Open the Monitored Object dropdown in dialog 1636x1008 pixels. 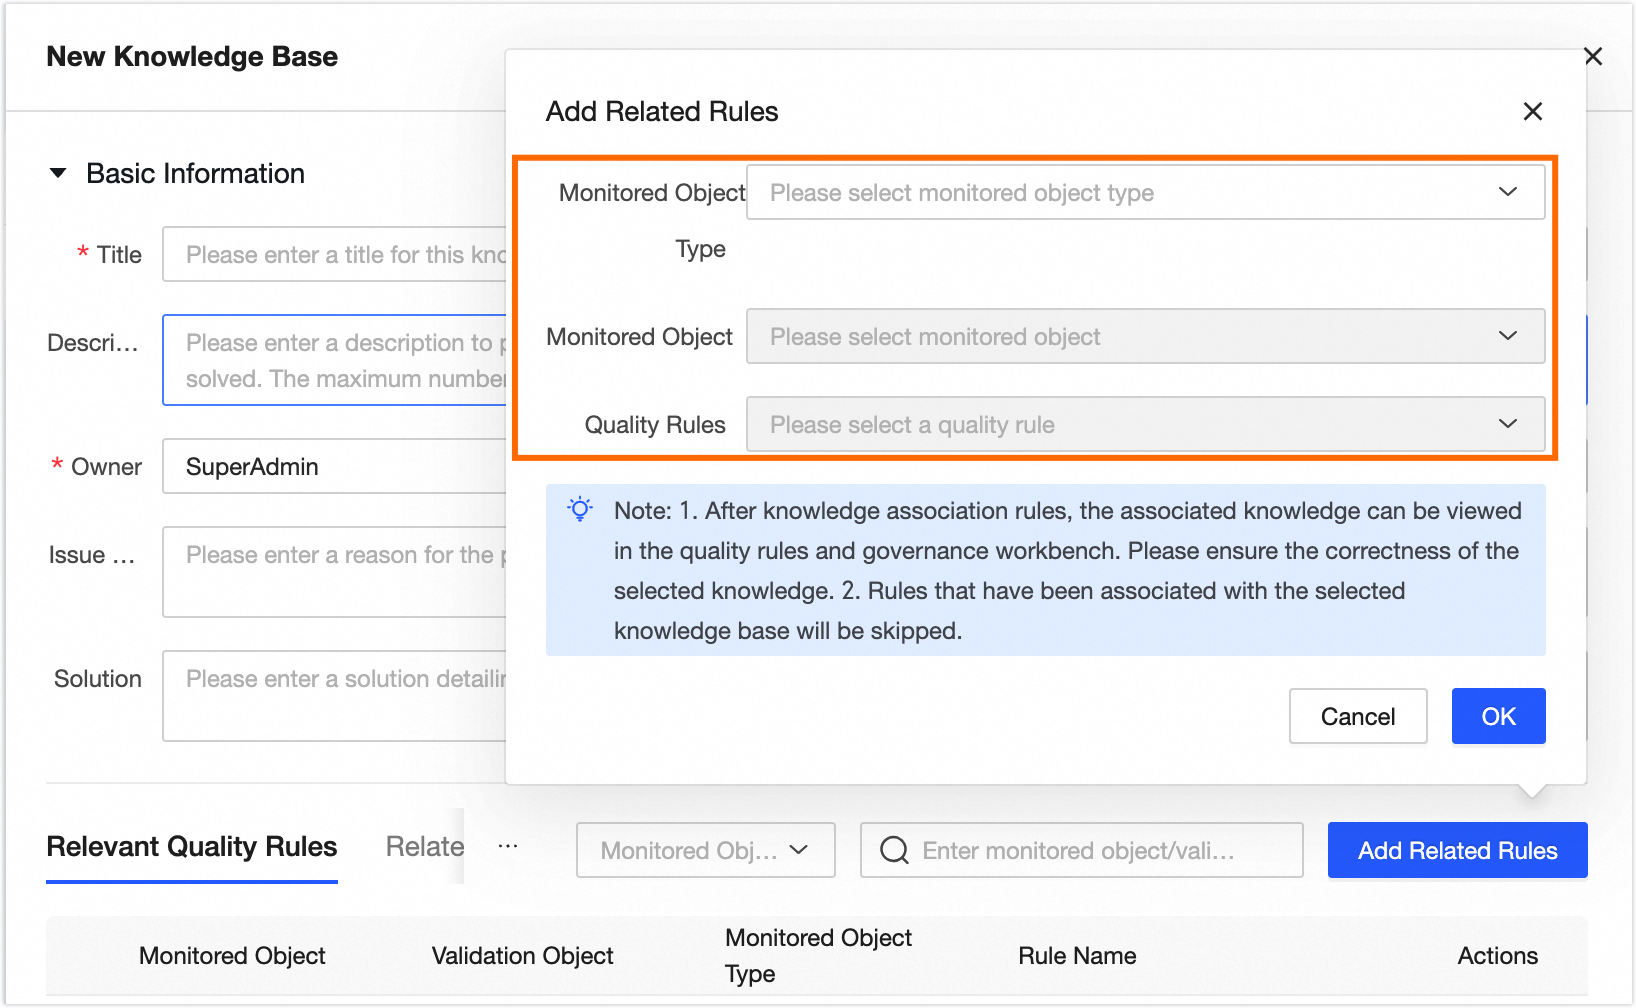point(1145,336)
